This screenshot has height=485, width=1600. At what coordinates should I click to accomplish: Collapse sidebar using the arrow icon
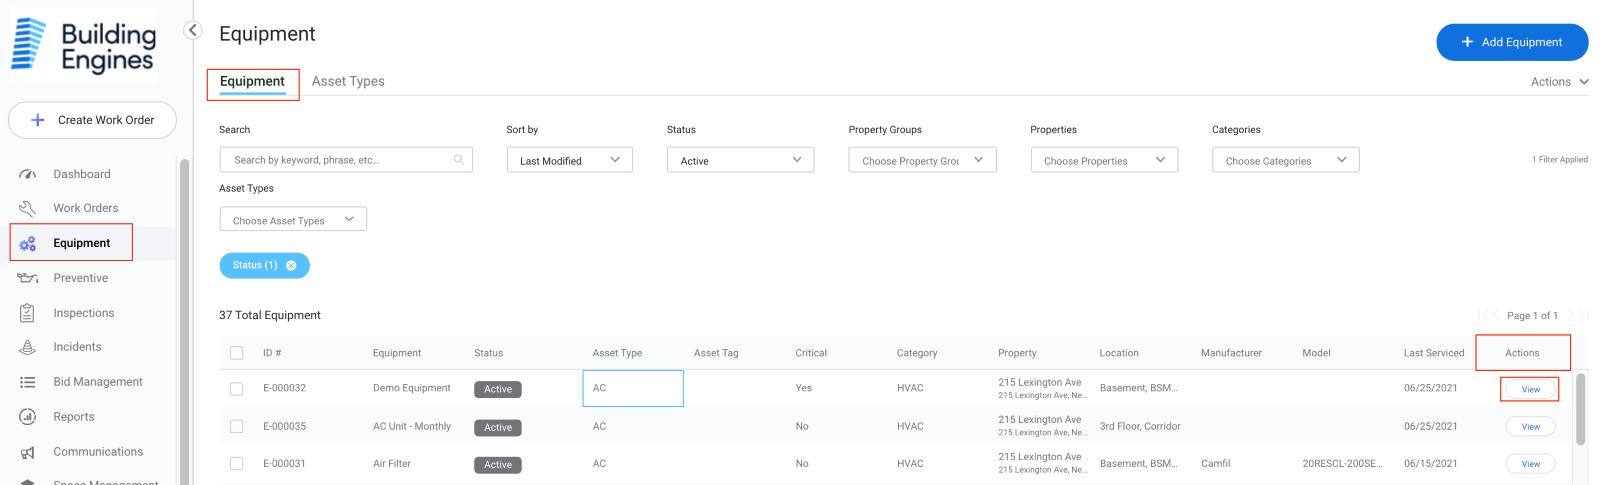point(193,30)
